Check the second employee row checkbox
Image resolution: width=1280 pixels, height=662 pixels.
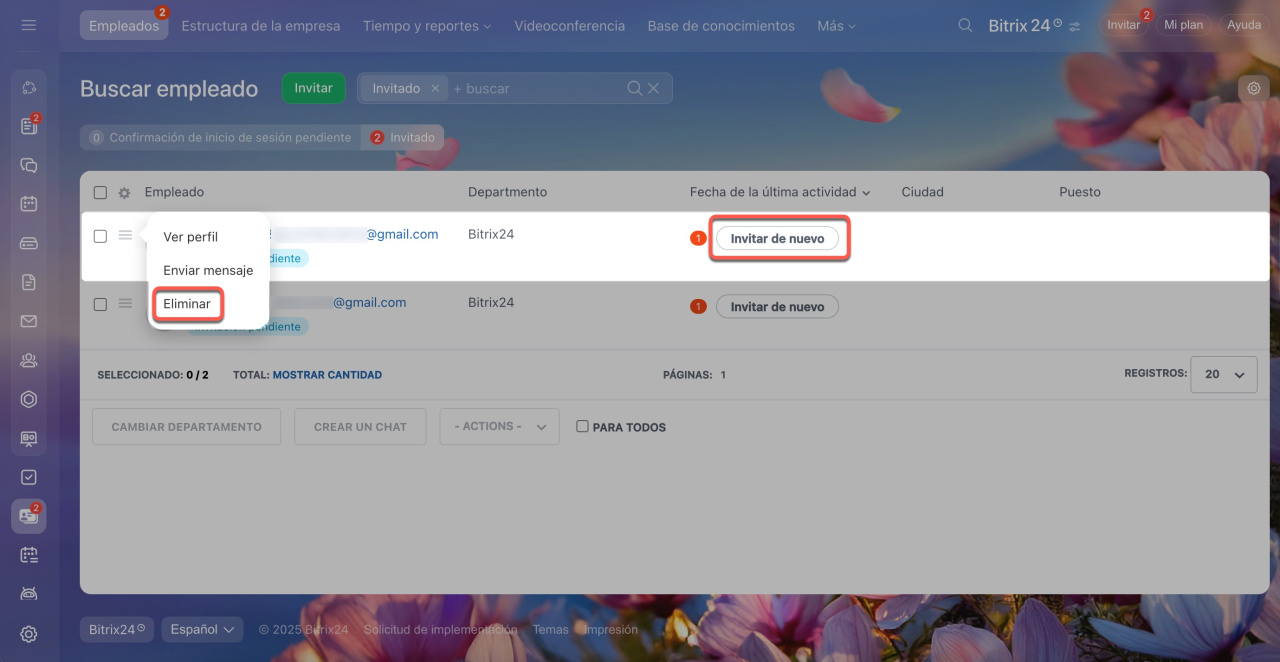(x=100, y=304)
